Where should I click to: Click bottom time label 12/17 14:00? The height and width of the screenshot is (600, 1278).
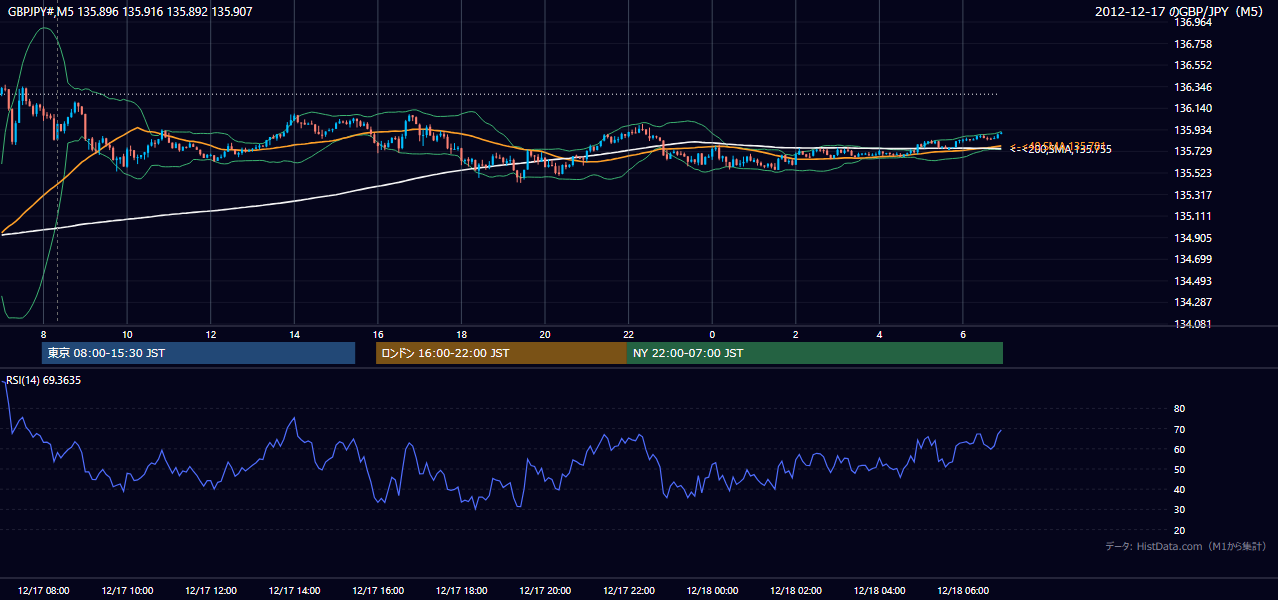click(294, 591)
